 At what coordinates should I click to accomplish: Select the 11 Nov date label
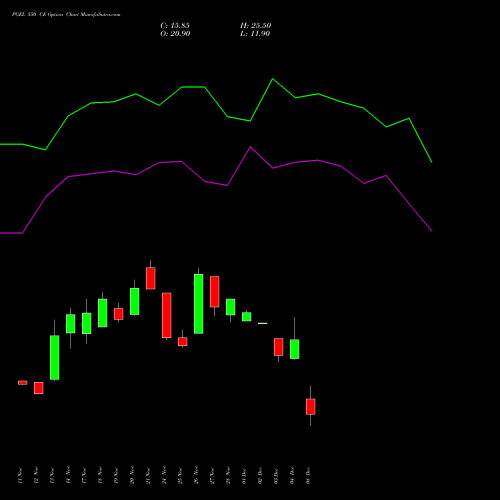pos(20,476)
